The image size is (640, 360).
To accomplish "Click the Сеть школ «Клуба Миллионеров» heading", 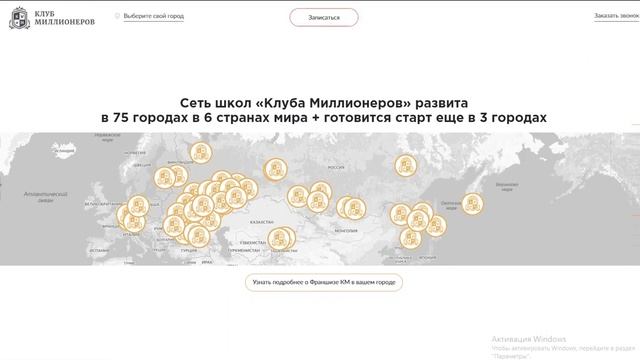I will click(324, 110).
